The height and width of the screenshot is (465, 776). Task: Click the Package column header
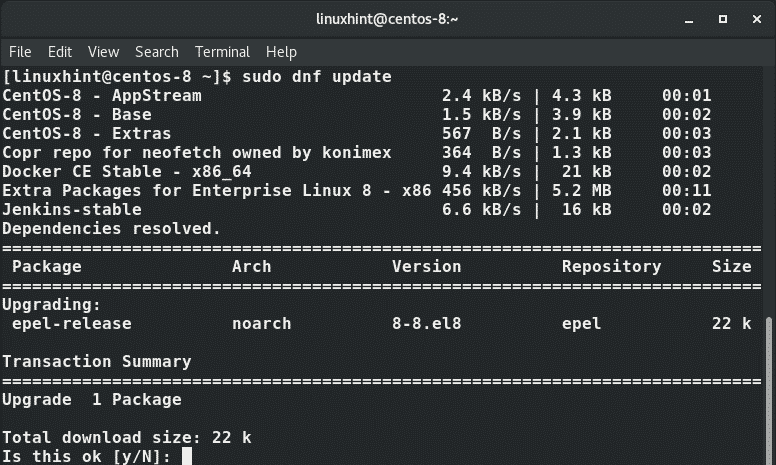pyautogui.click(x=47, y=267)
